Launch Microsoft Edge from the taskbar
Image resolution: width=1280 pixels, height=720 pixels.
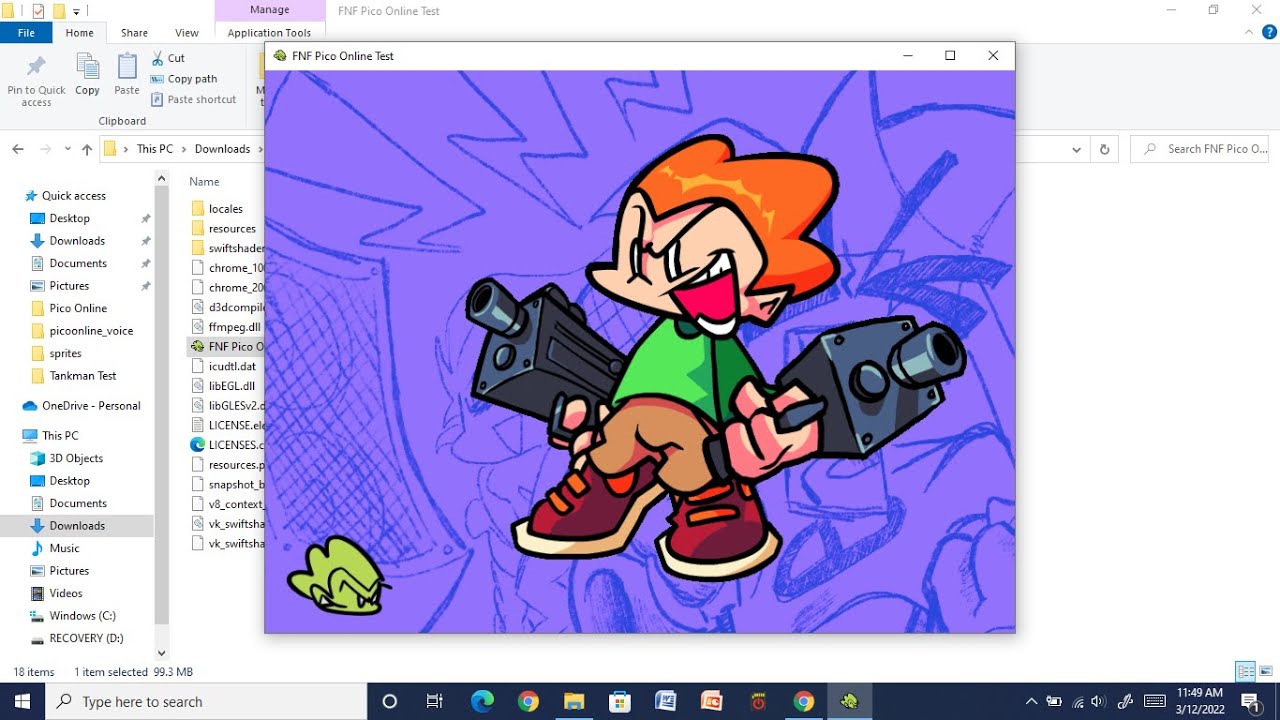tap(482, 701)
